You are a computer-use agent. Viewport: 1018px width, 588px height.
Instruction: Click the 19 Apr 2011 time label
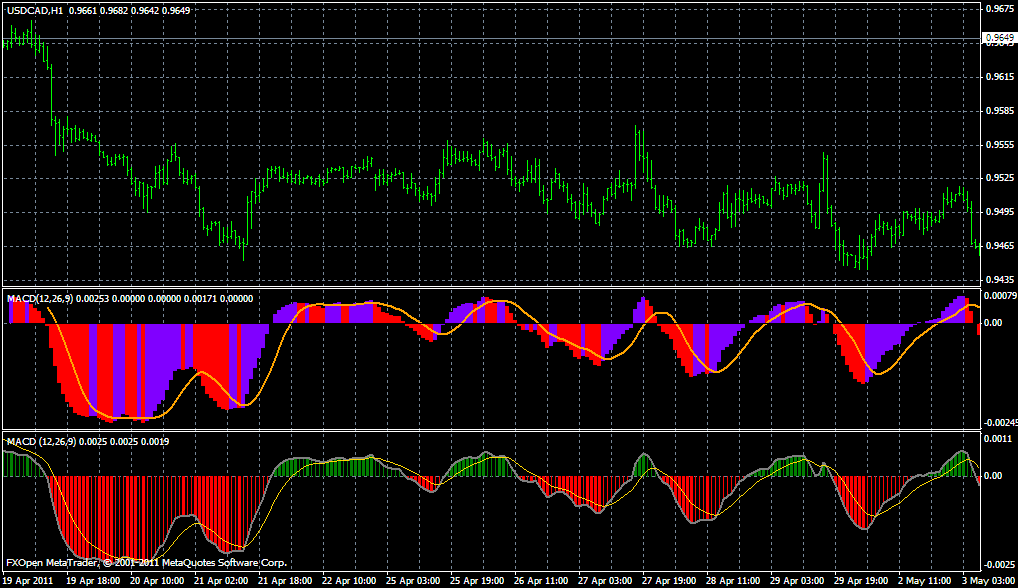click(28, 580)
